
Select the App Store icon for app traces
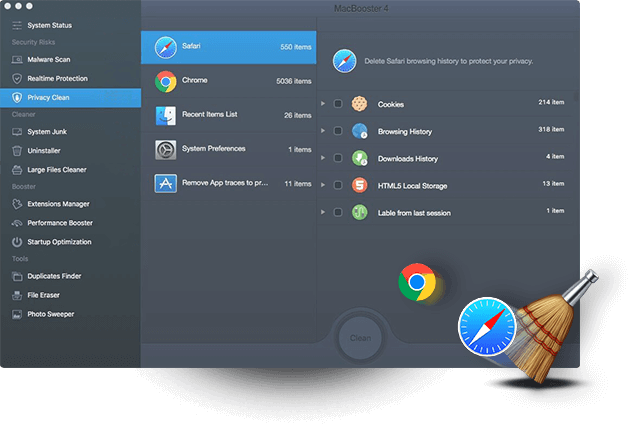pyautogui.click(x=166, y=183)
